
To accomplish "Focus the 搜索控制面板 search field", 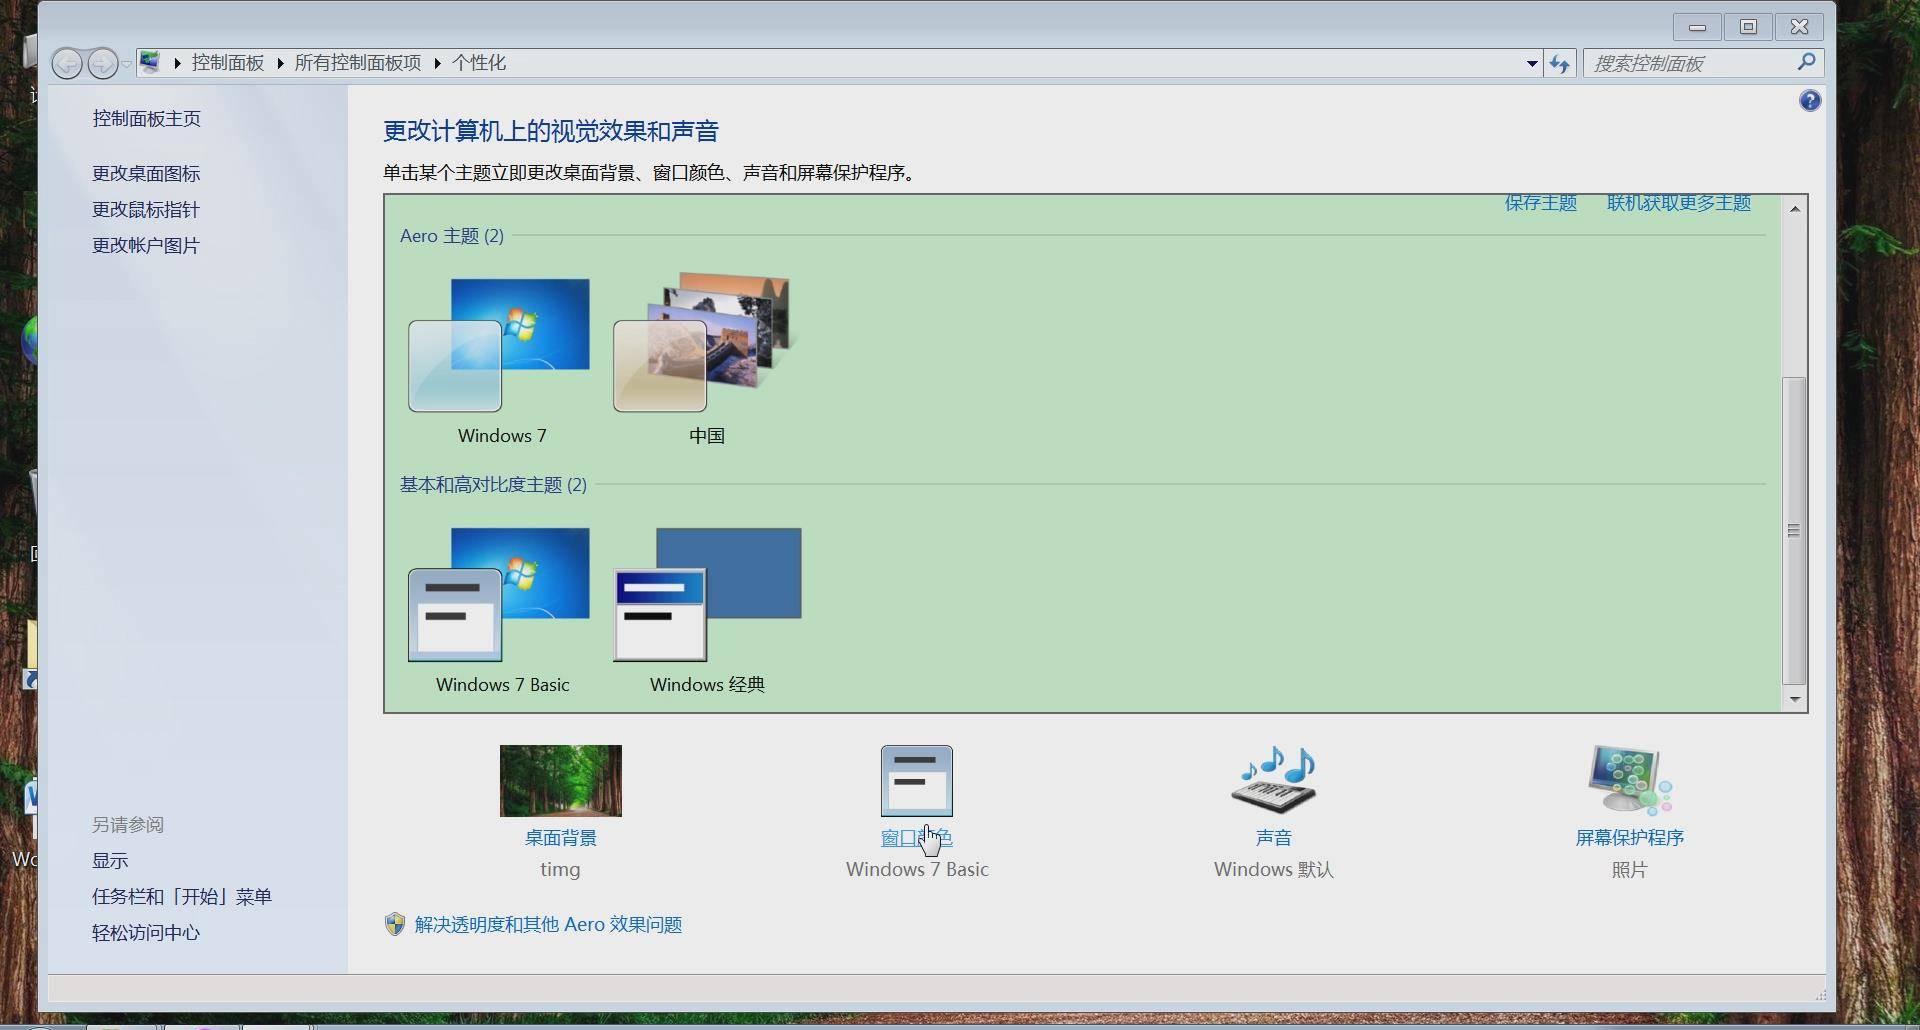I will click(1704, 63).
